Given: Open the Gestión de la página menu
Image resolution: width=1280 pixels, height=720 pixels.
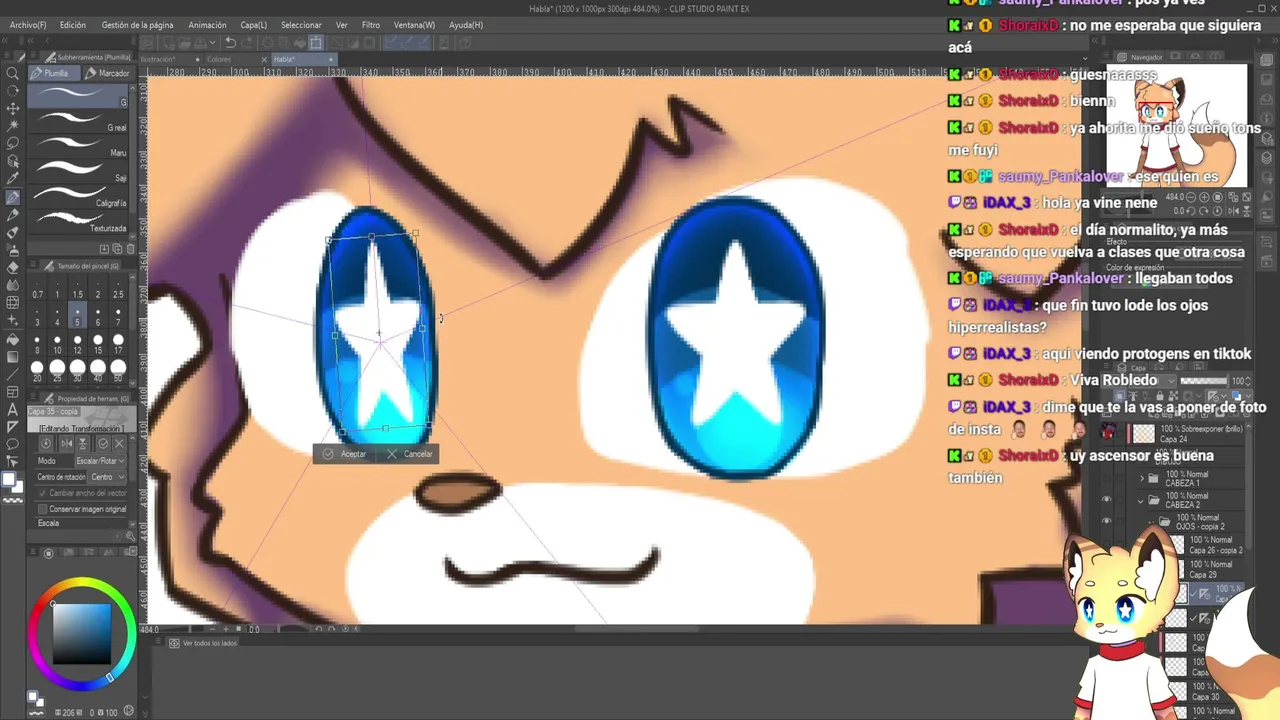Looking at the screenshot, I should 137,25.
